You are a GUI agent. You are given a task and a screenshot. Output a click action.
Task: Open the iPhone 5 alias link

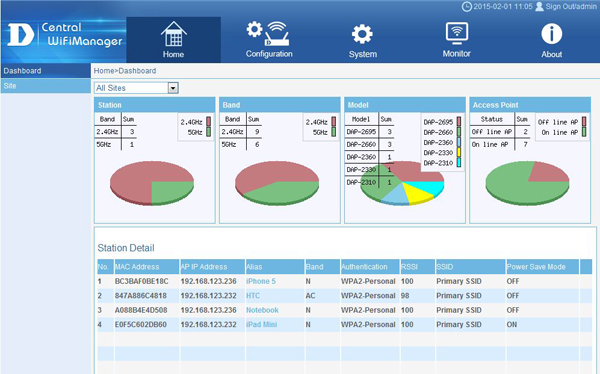[261, 281]
